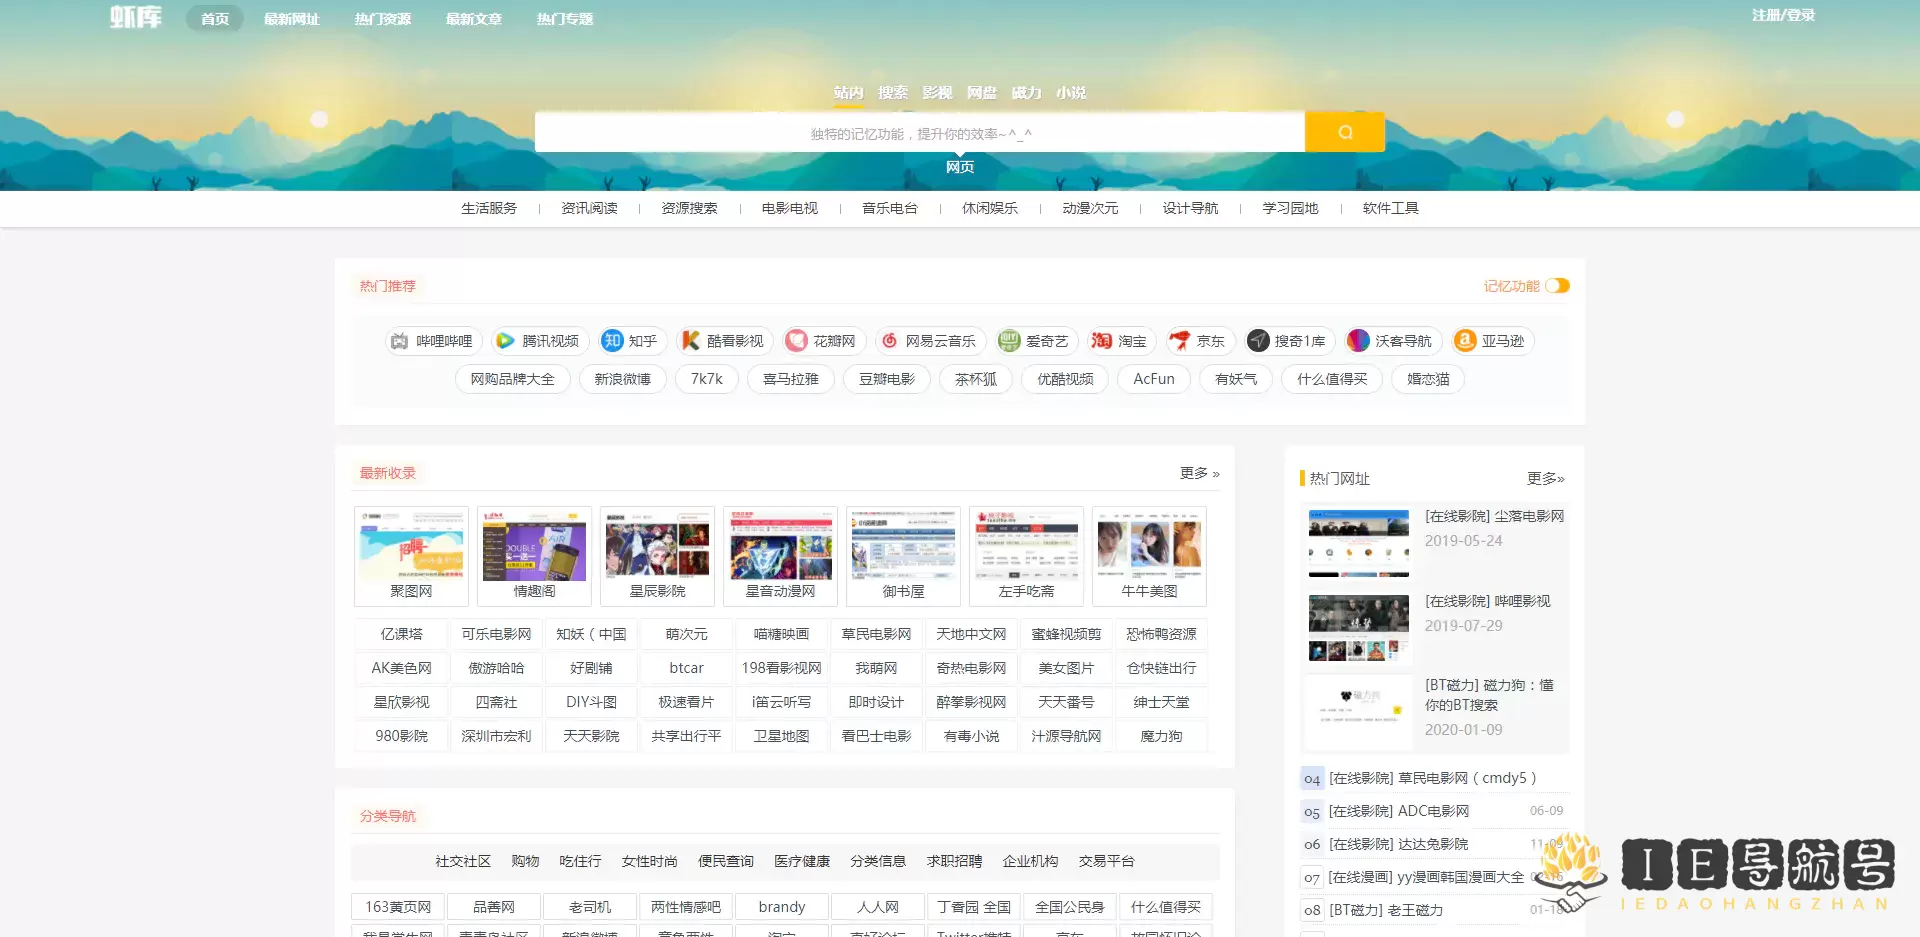Image resolution: width=1920 pixels, height=937 pixels.
Task: Open the 注册/登录 link
Action: (x=1784, y=15)
